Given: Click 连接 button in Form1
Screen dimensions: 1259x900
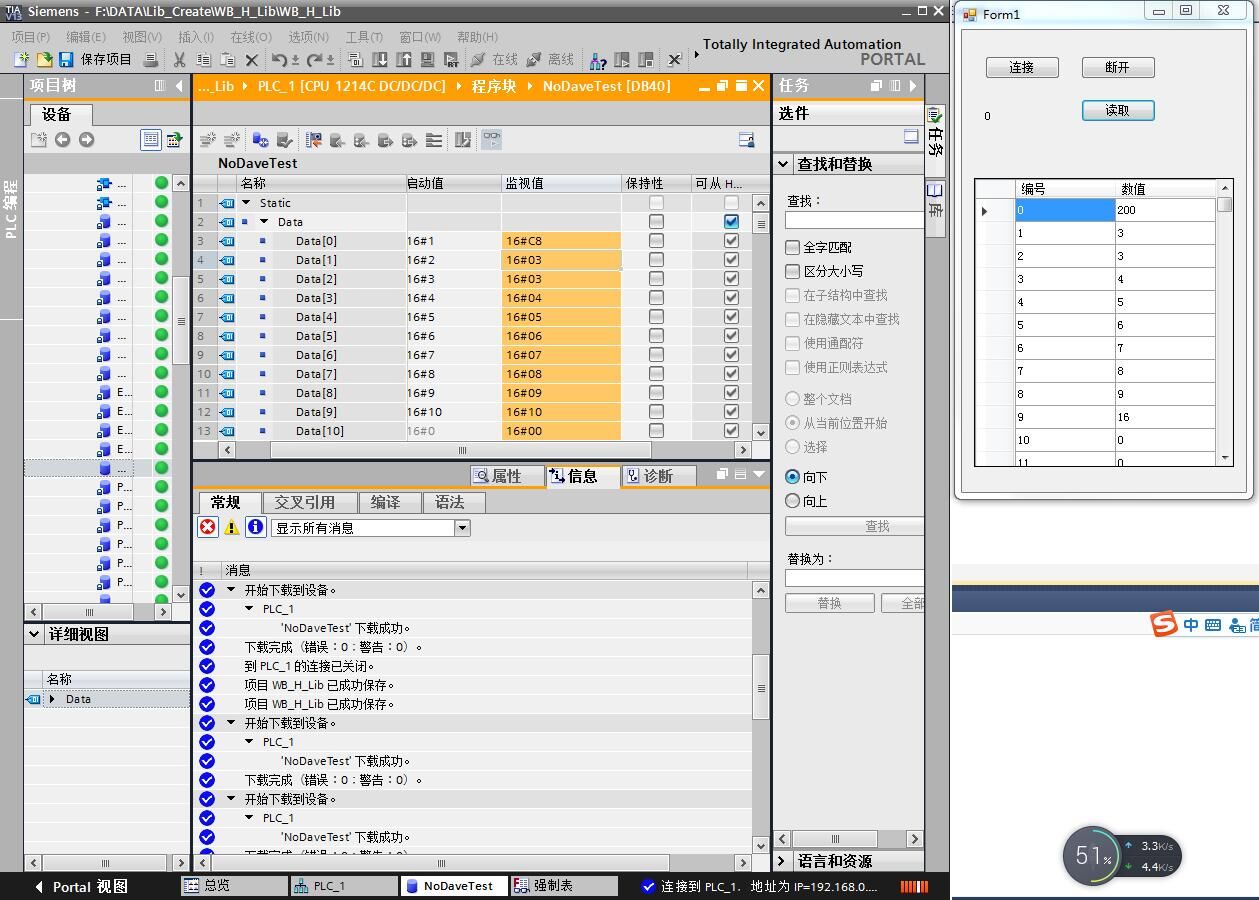Looking at the screenshot, I should tap(1022, 67).
